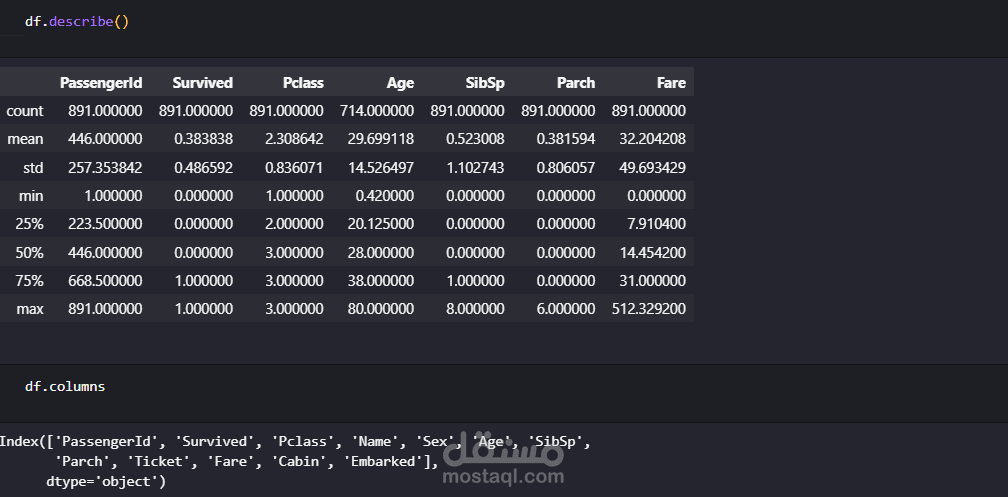1008x497 pixels.
Task: Select the max row label
Action: (29, 309)
